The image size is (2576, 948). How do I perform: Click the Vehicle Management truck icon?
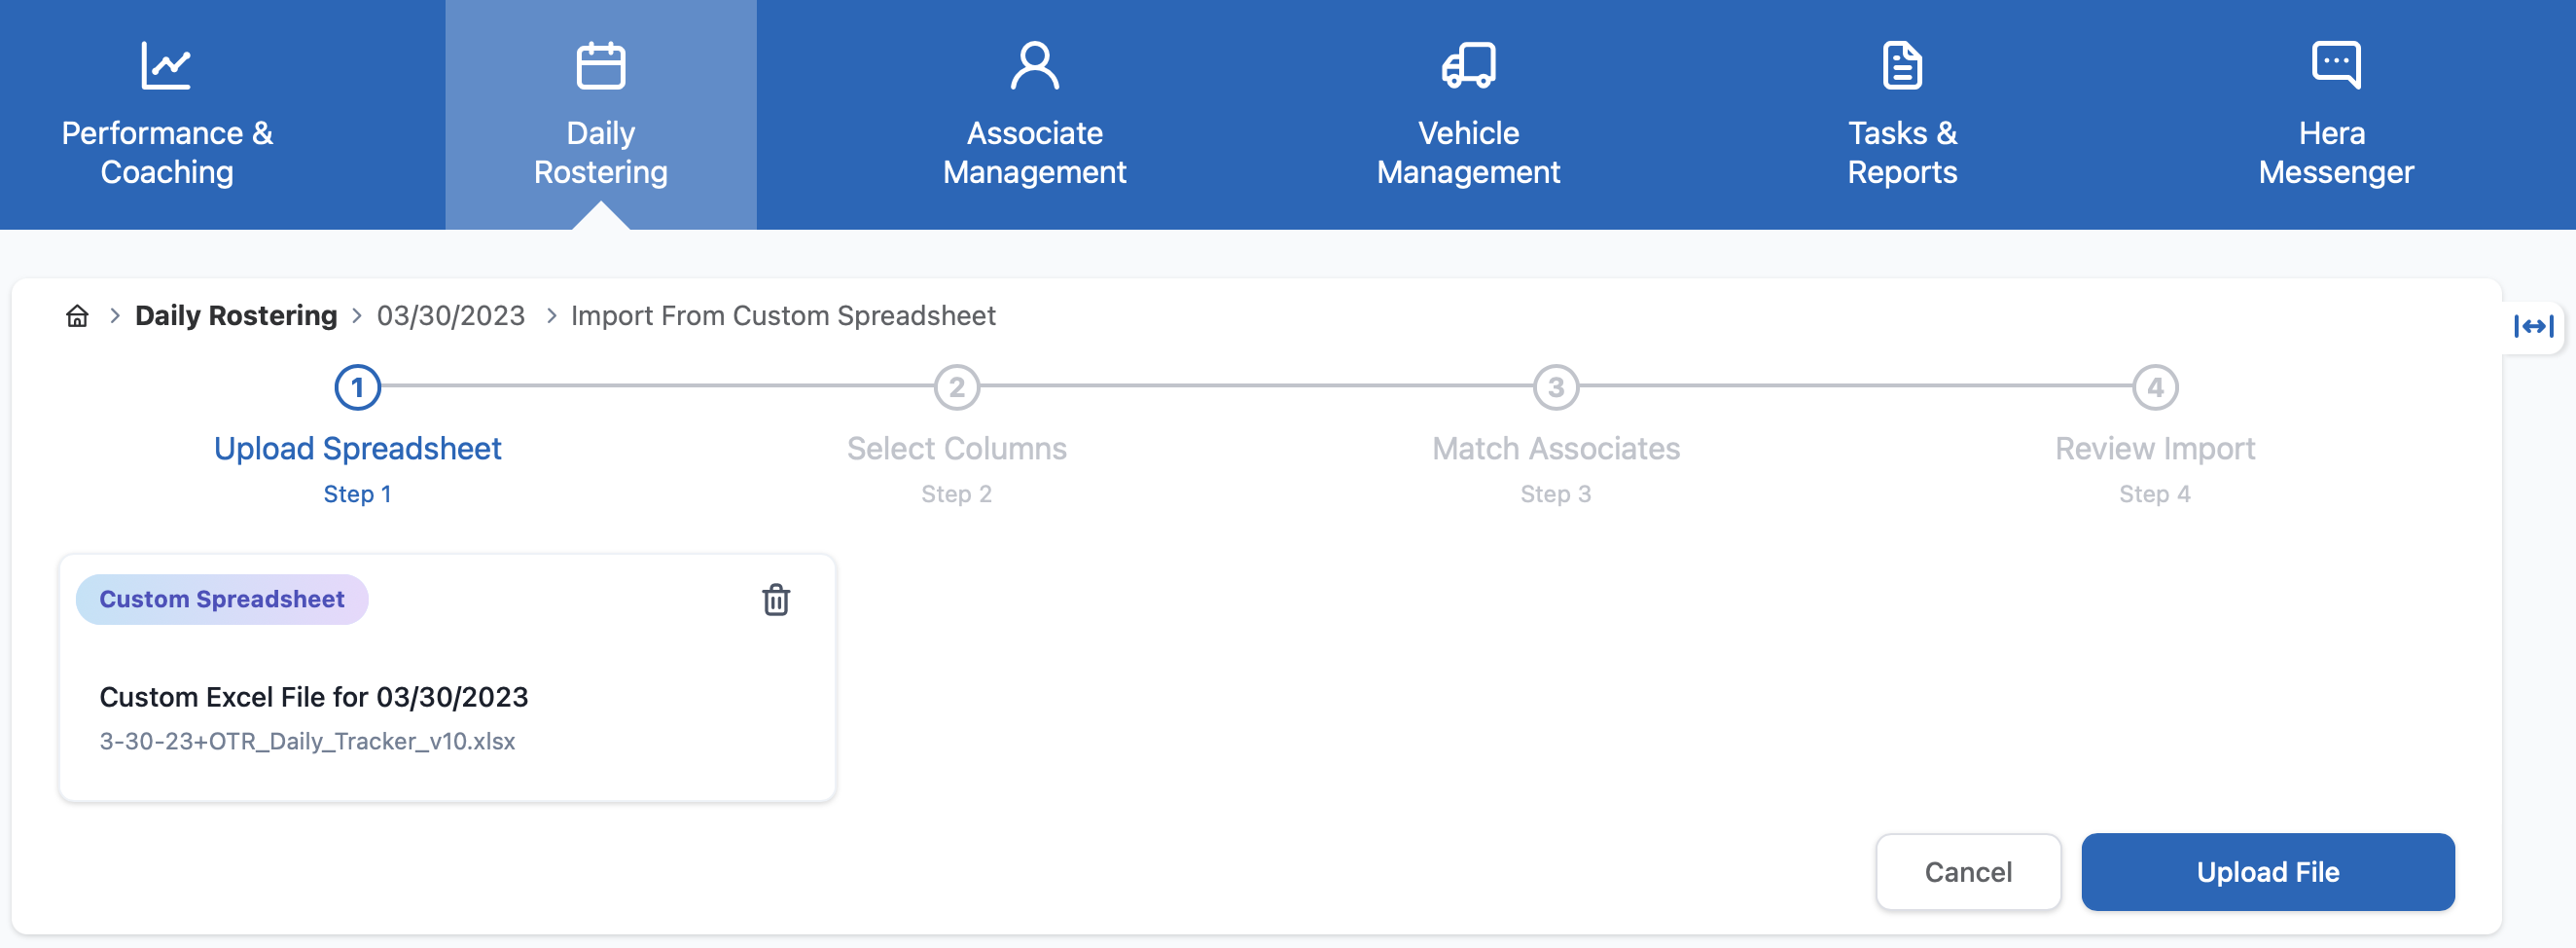click(1468, 66)
